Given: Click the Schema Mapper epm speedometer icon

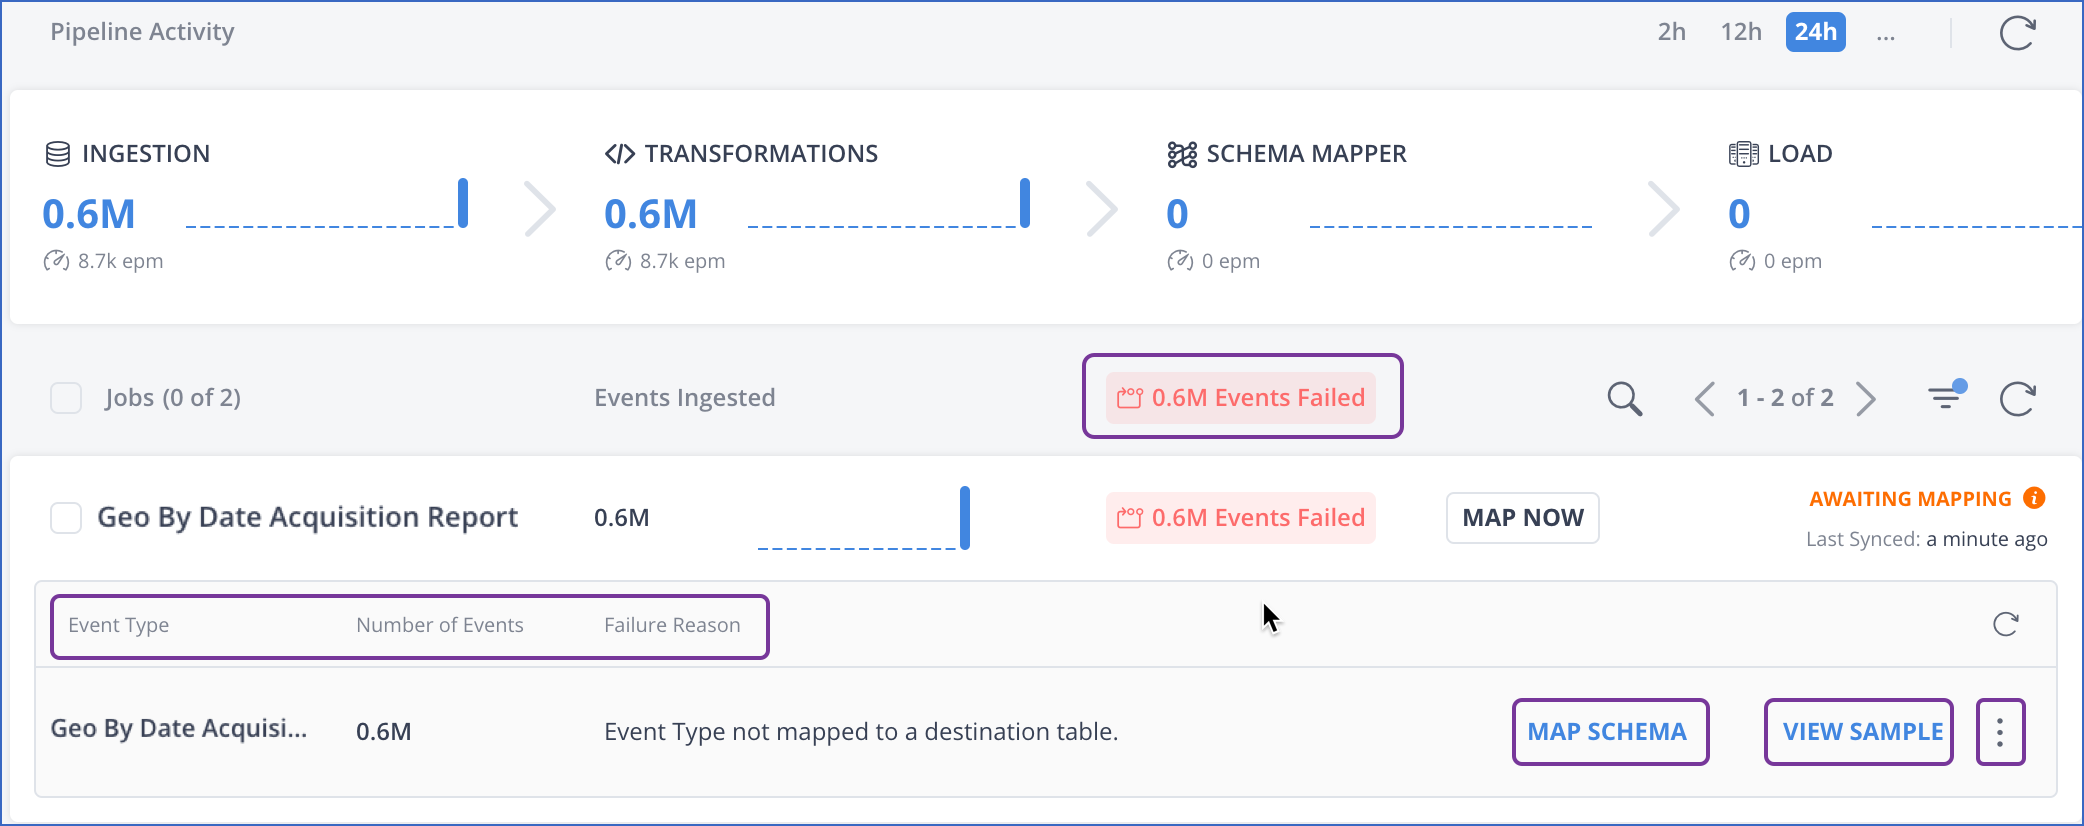Looking at the screenshot, I should coord(1180,261).
